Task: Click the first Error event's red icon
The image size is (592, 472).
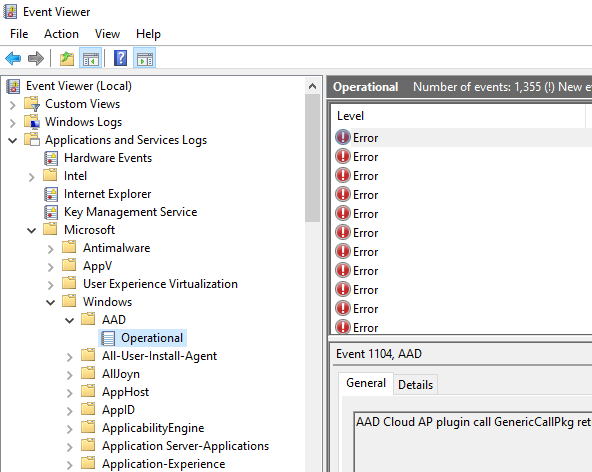Action: pos(343,137)
